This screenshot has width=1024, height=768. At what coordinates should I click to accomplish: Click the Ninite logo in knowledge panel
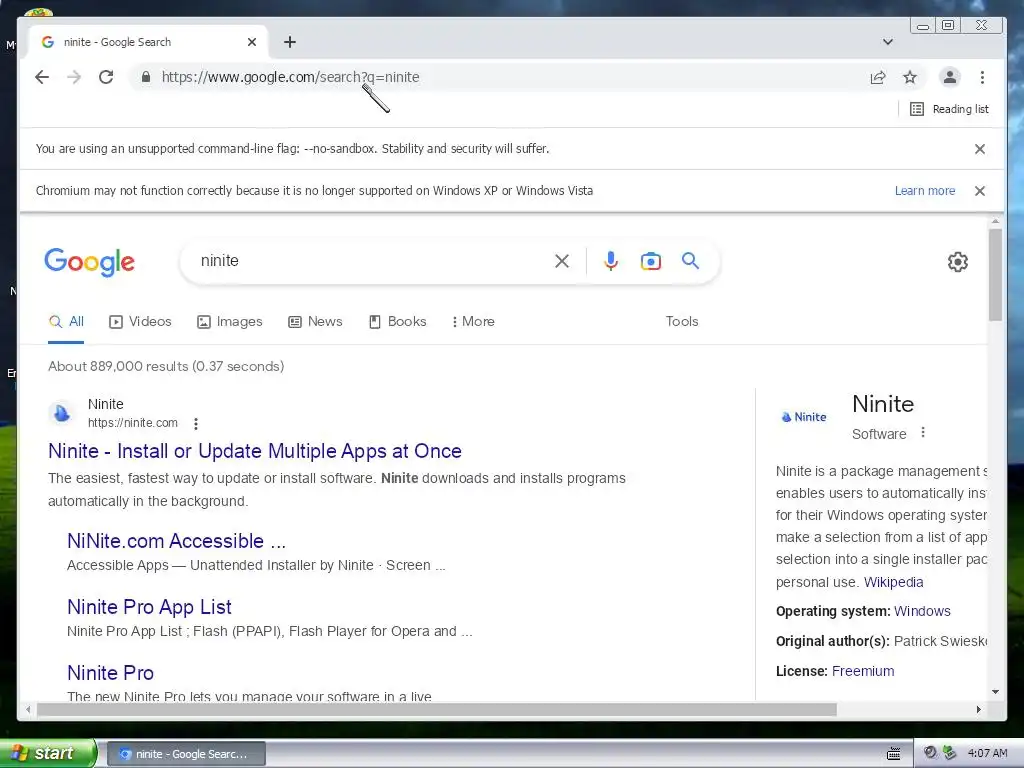[804, 417]
